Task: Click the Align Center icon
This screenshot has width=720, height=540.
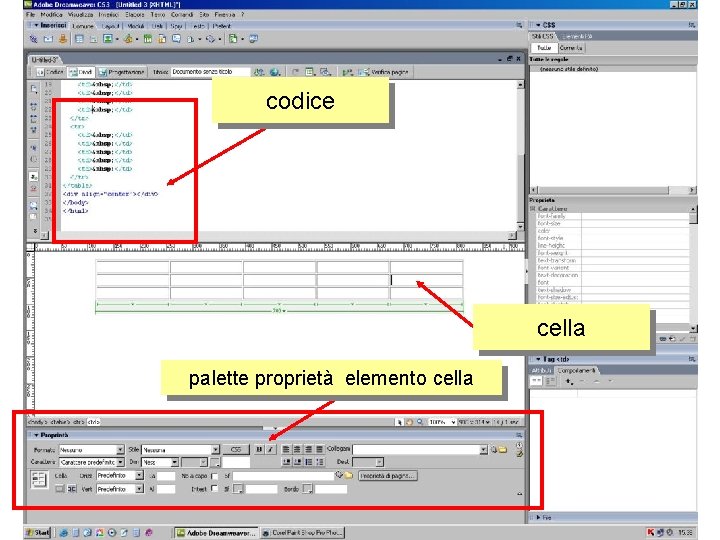Action: 297,450
